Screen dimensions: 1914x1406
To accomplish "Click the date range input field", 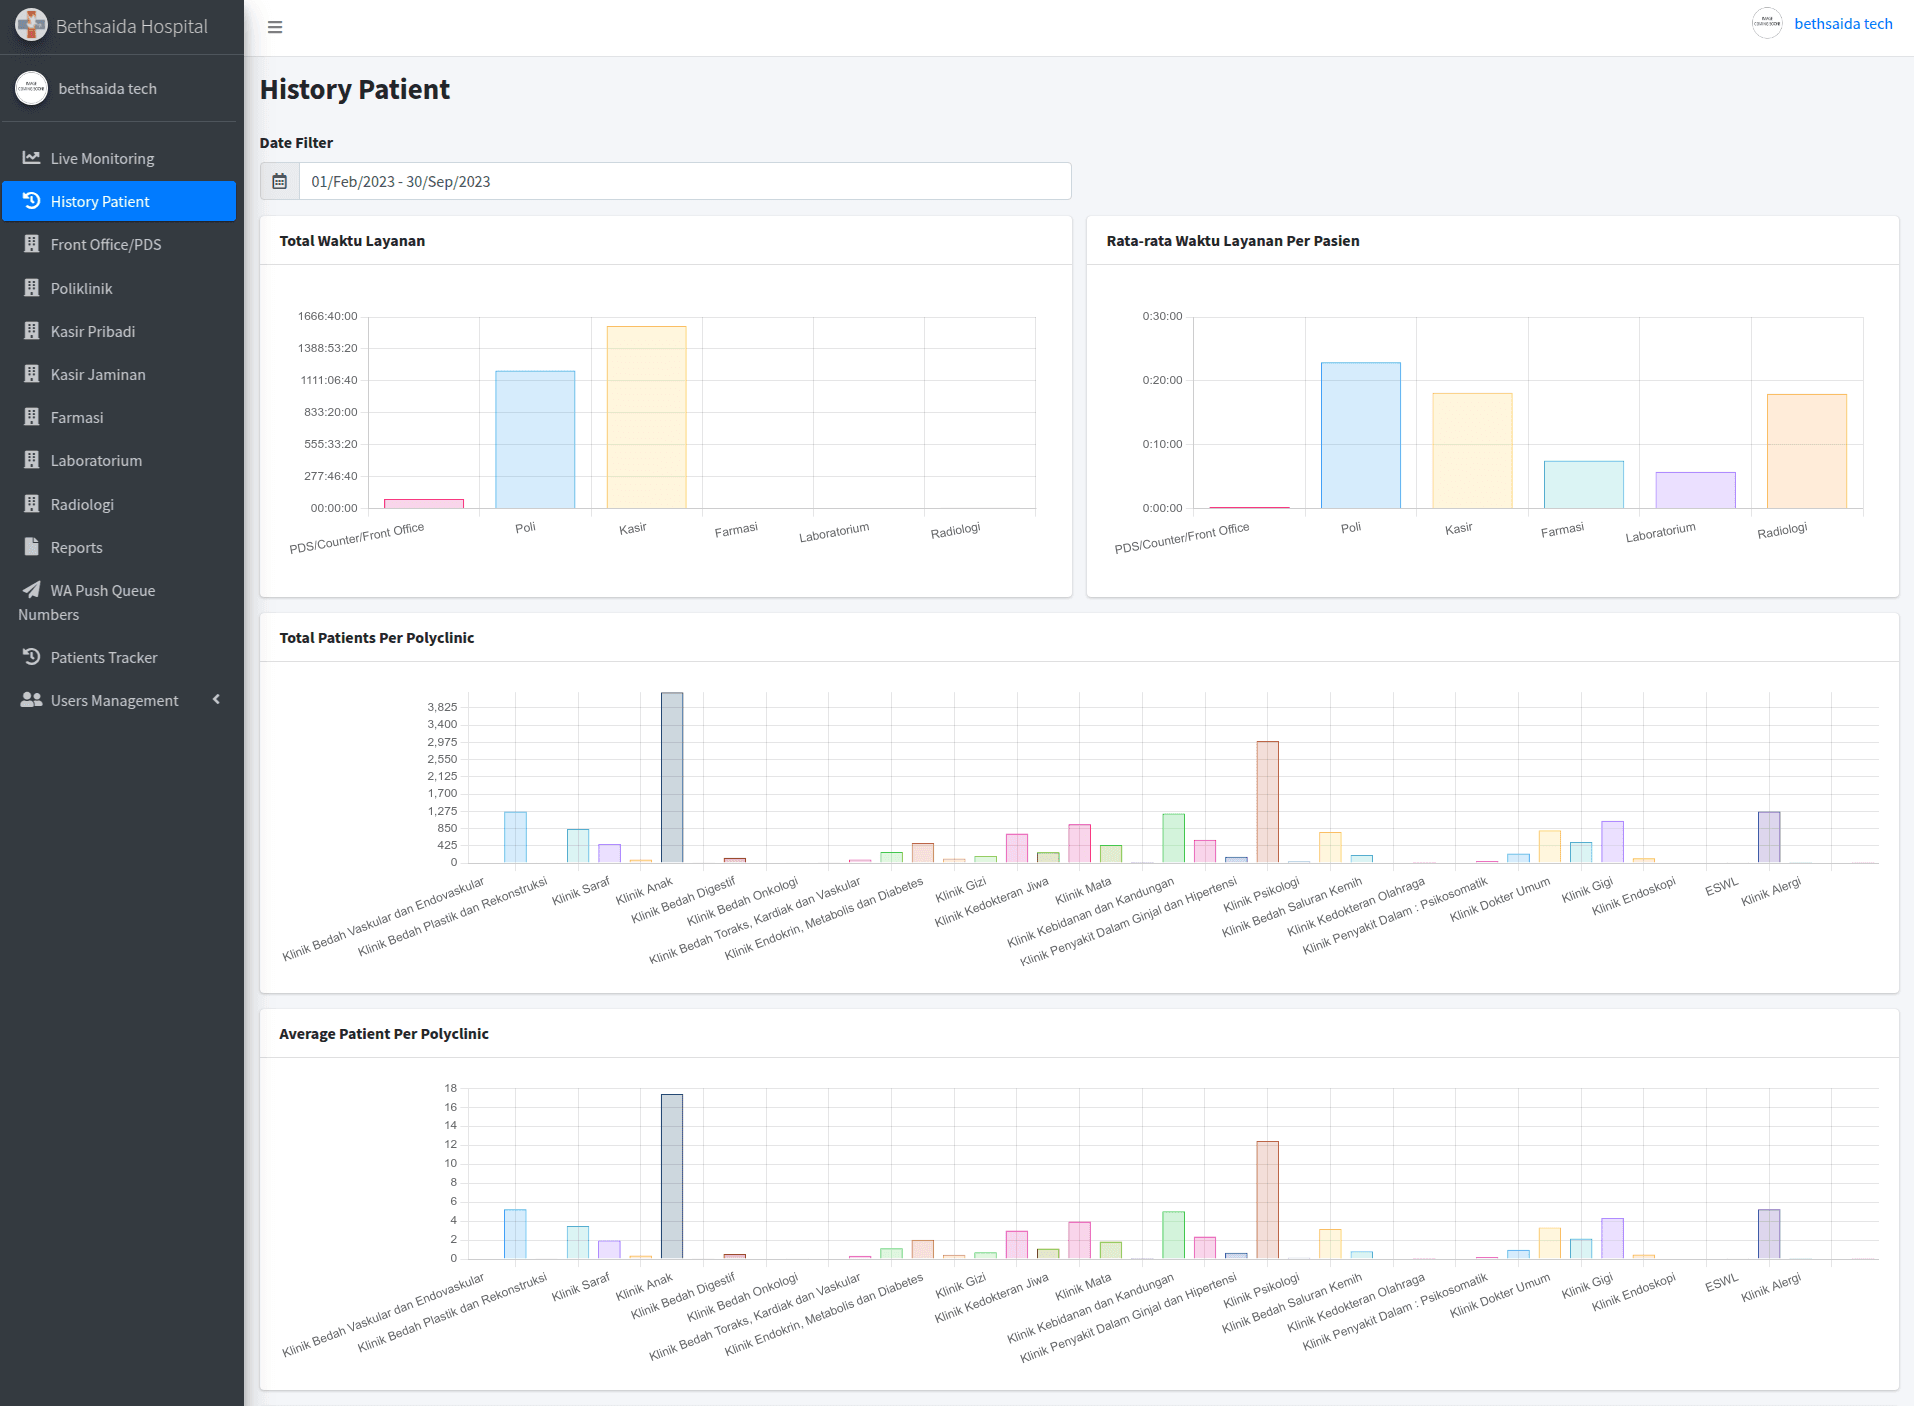I will (685, 182).
